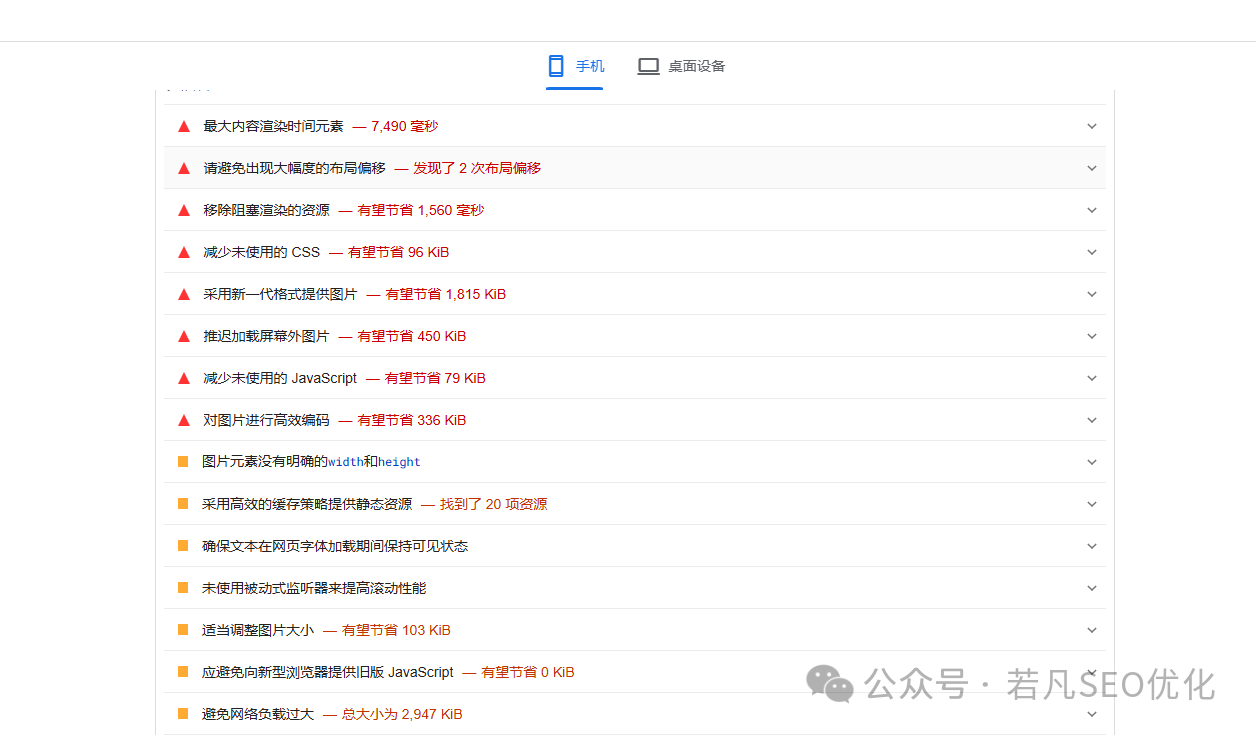Expand 请避免出现大幅度的布局偏移 with its chevron

(1092, 168)
